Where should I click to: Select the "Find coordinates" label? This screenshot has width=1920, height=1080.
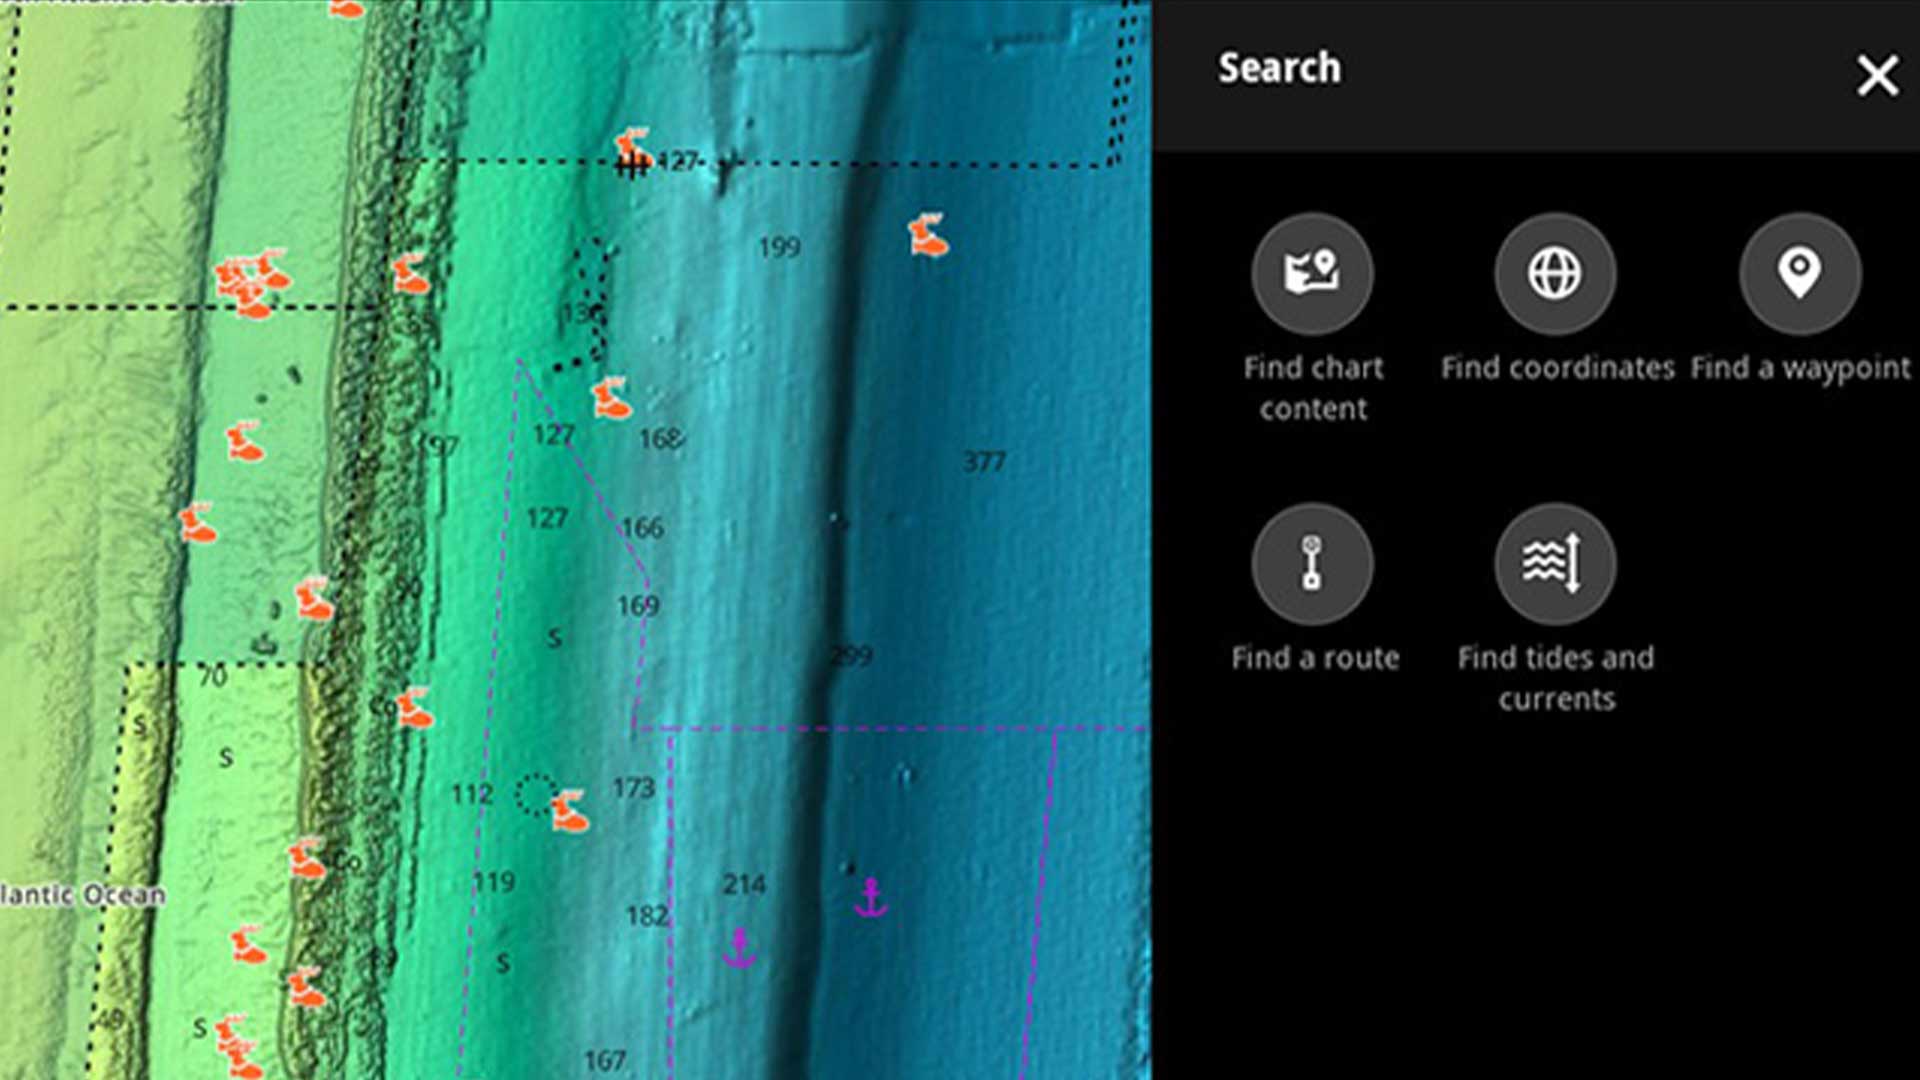click(1557, 368)
